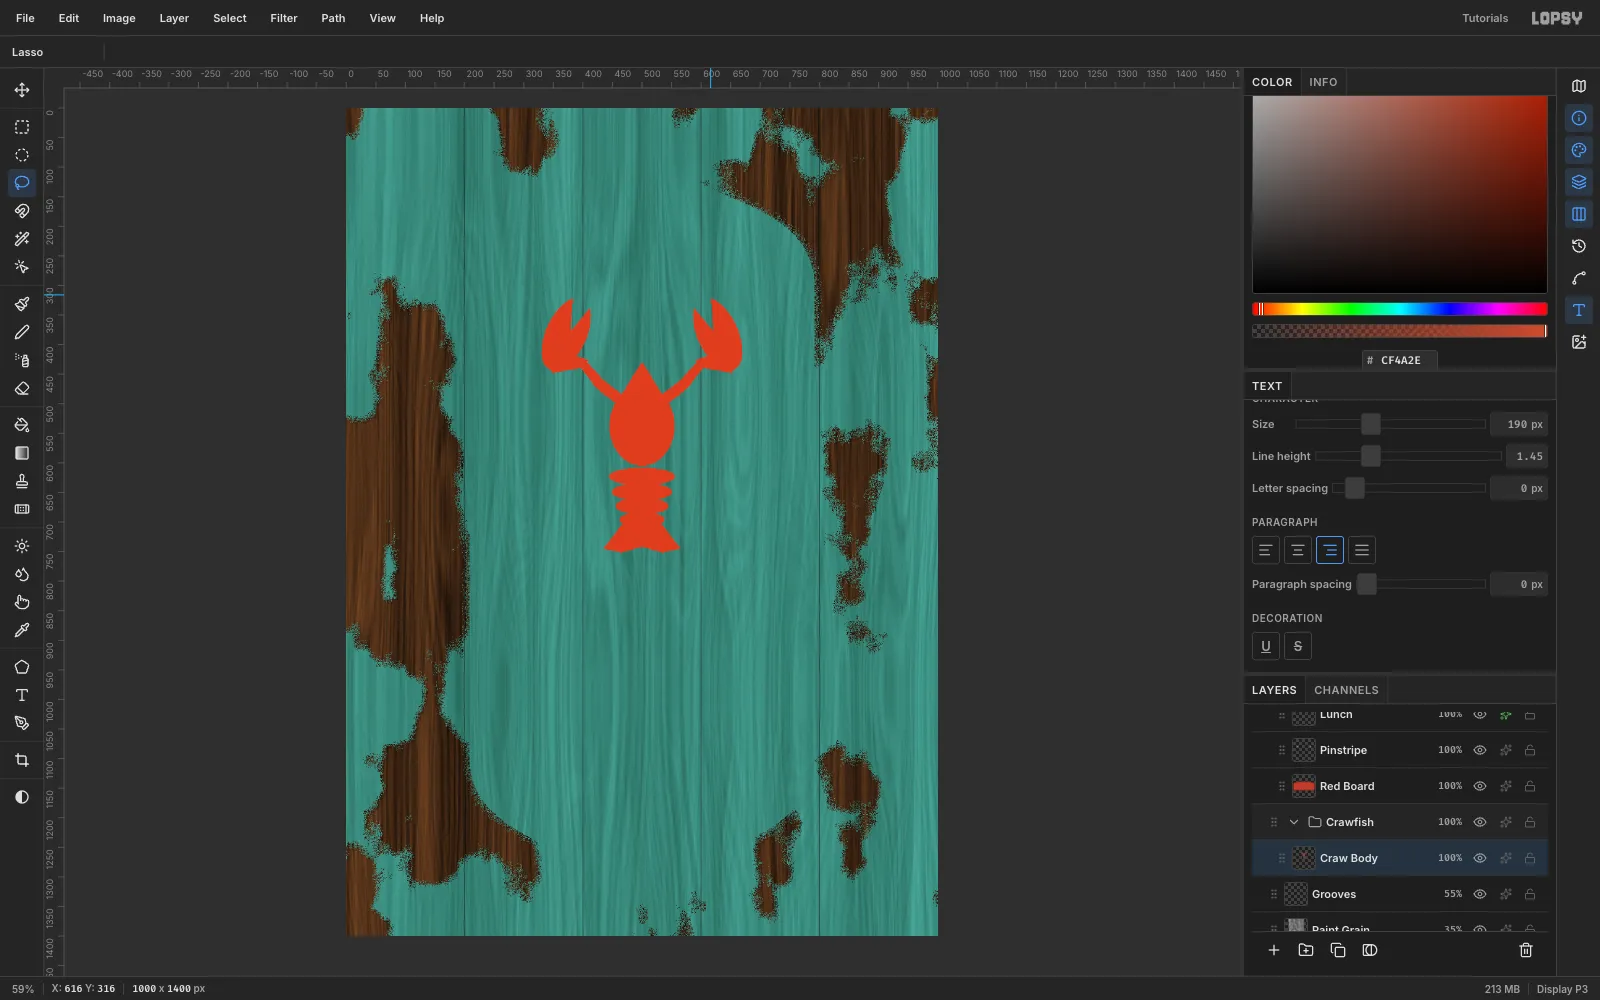Click the hue spectrum slider
This screenshot has width=1600, height=1000.
pyautogui.click(x=1400, y=309)
